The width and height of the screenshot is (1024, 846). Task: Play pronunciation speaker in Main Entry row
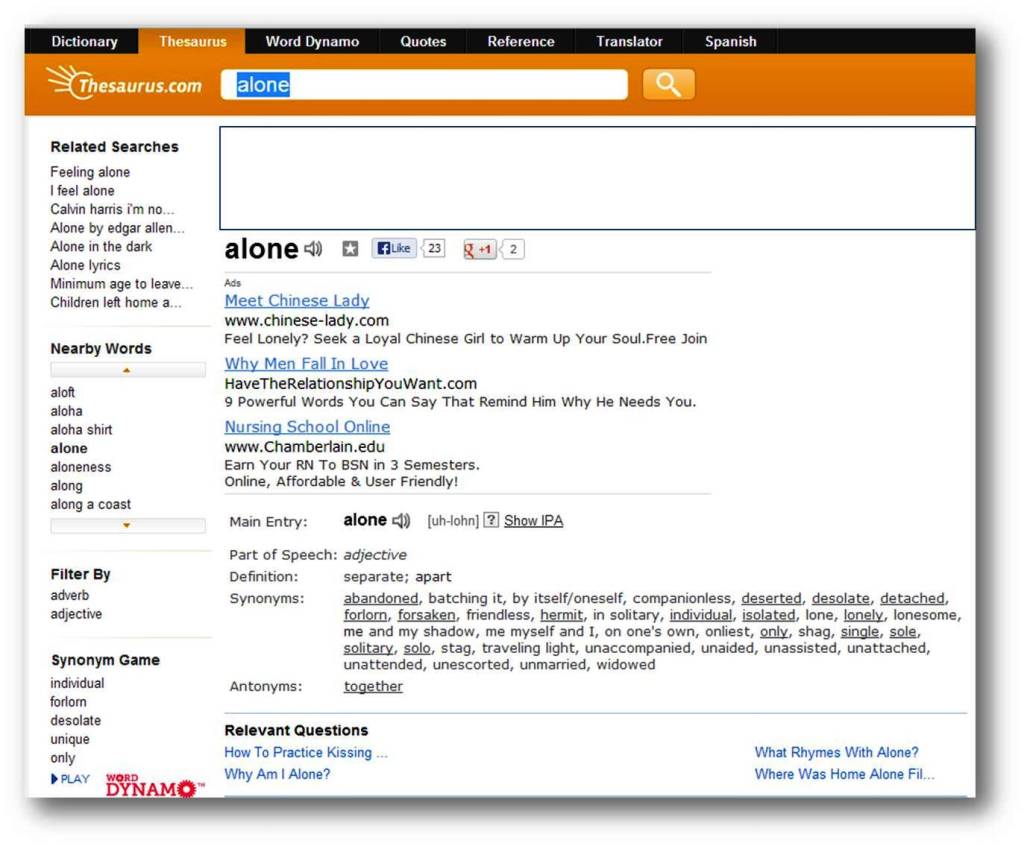click(x=400, y=521)
